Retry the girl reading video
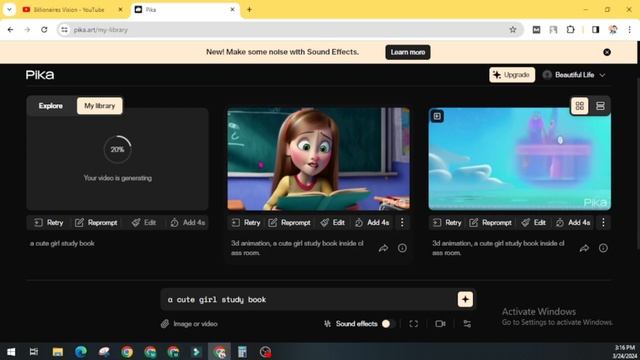Image resolution: width=640 pixels, height=360 pixels. click(x=246, y=222)
